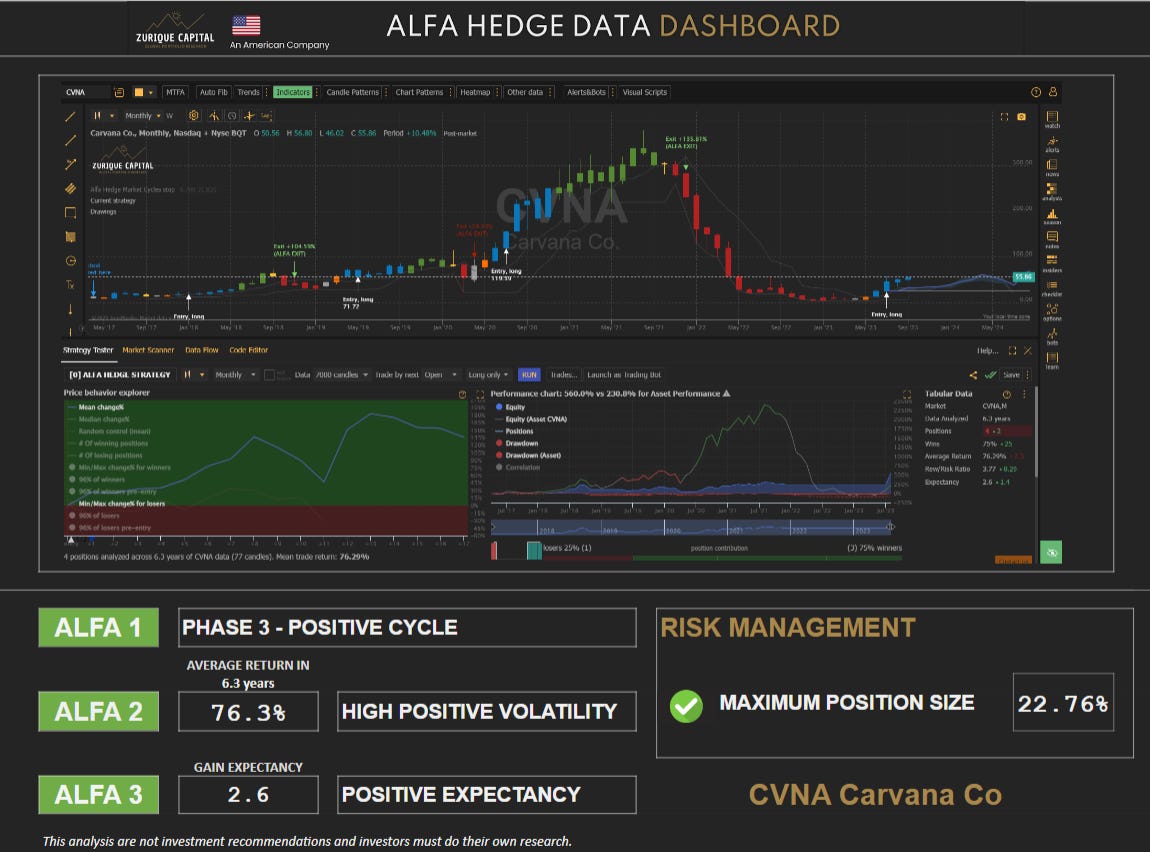
Task: Toggle the green eye visibility button
Action: point(1051,553)
